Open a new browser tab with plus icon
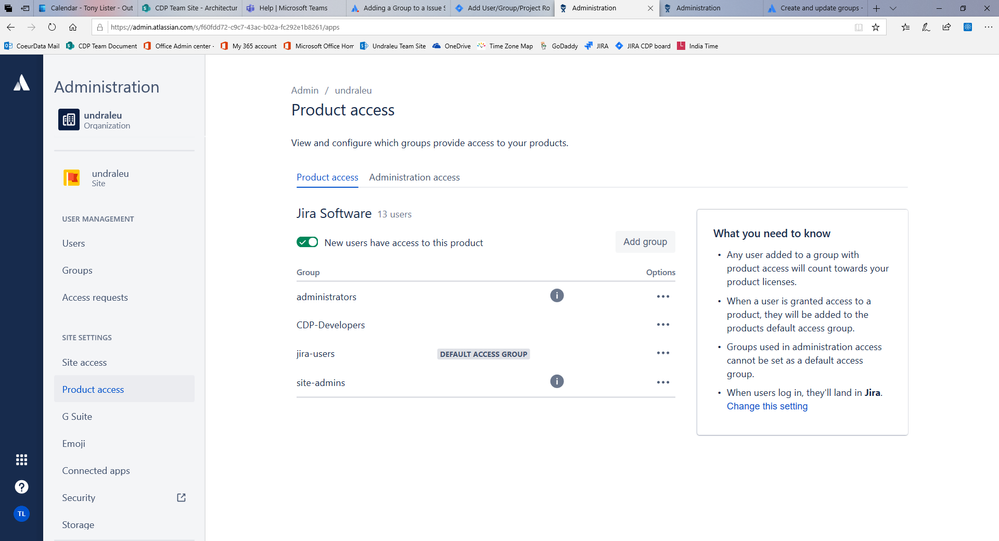Screen dimensions: 999x541 tap(876, 8)
